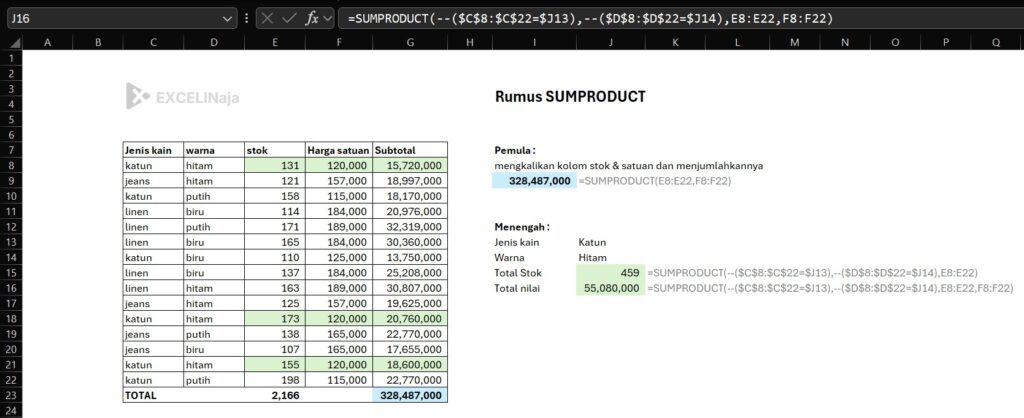Viewport: 1024px width, 418px height.
Task: Expand the fx function dropdown chevron
Action: tap(327, 18)
